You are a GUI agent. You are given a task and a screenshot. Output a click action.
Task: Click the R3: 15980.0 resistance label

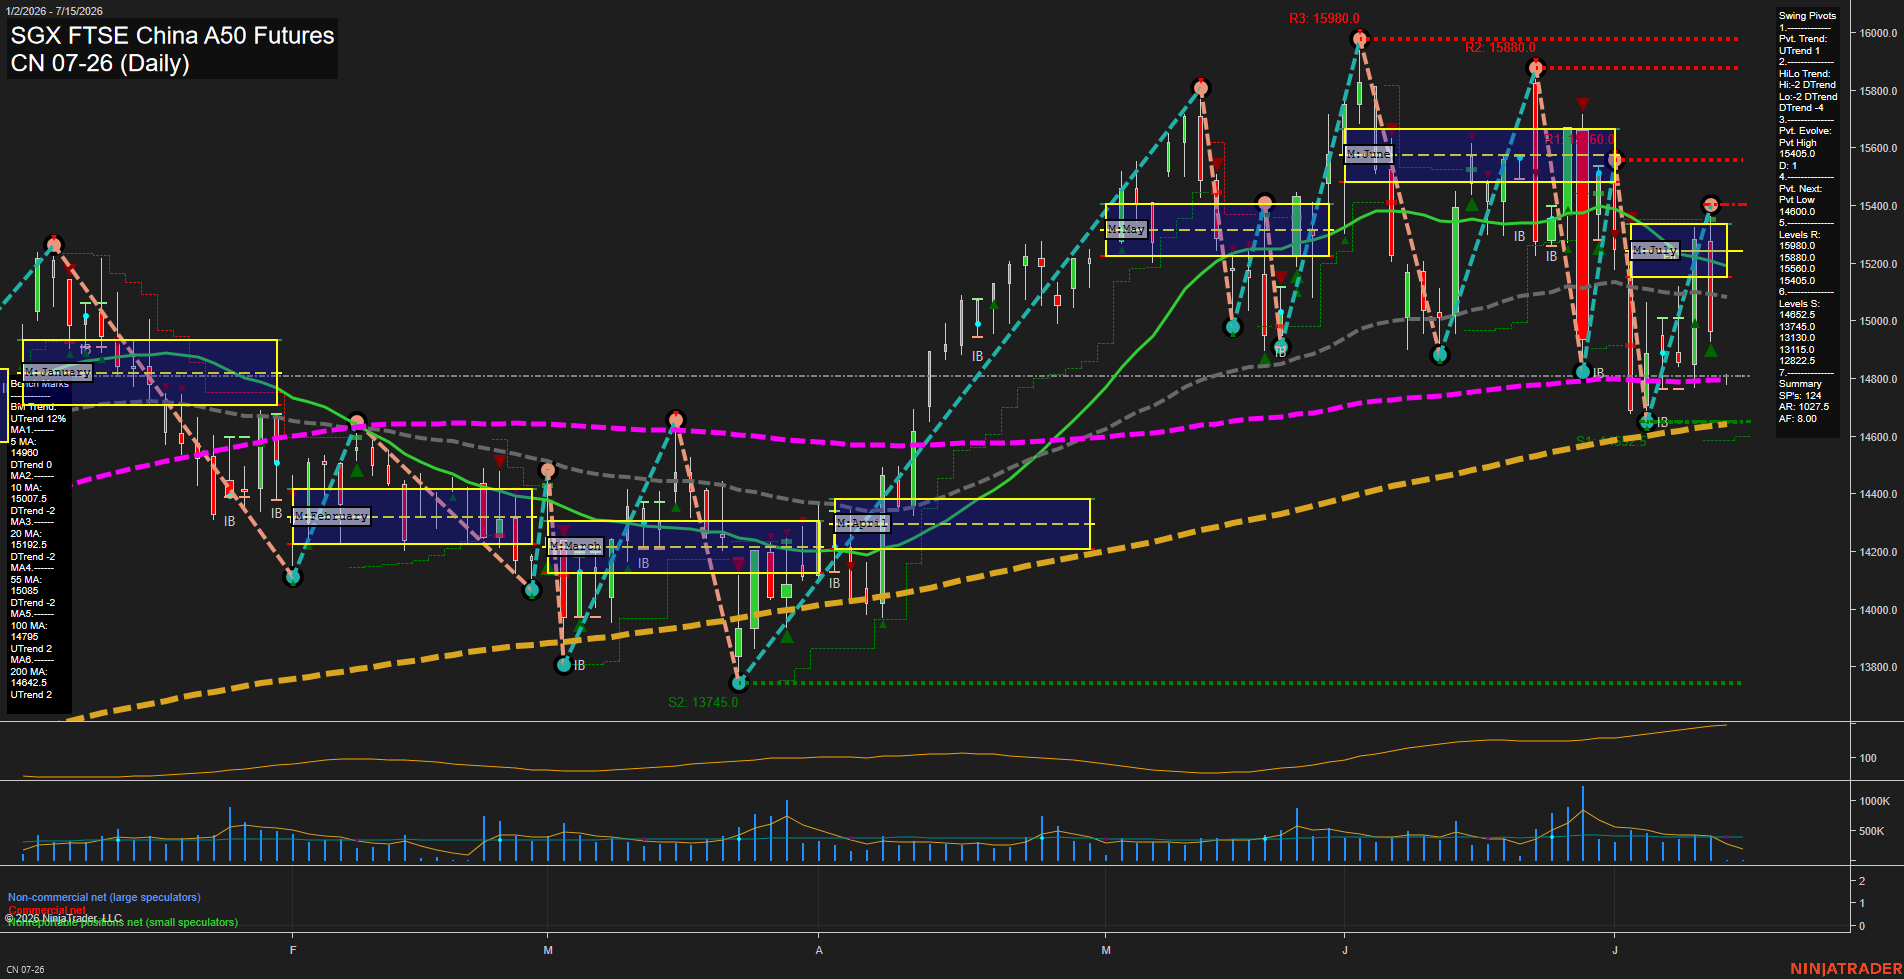coord(1324,18)
